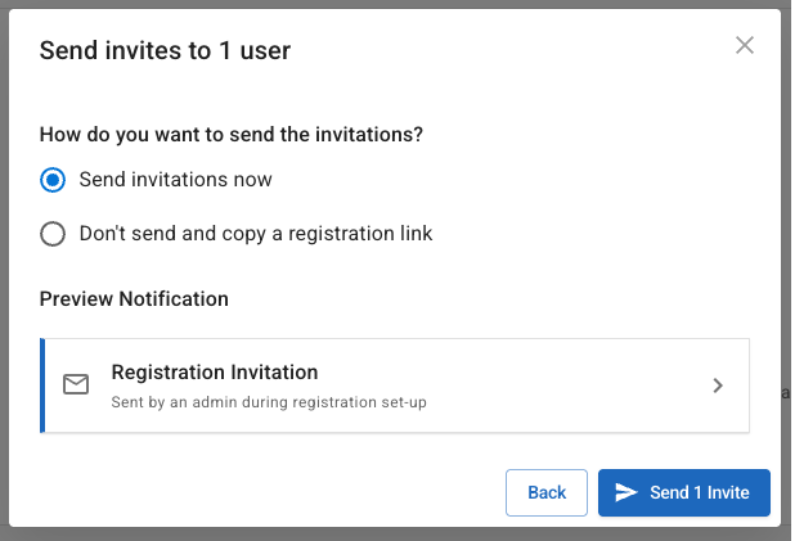
Task: Close the Send invites dialog
Action: (x=744, y=45)
